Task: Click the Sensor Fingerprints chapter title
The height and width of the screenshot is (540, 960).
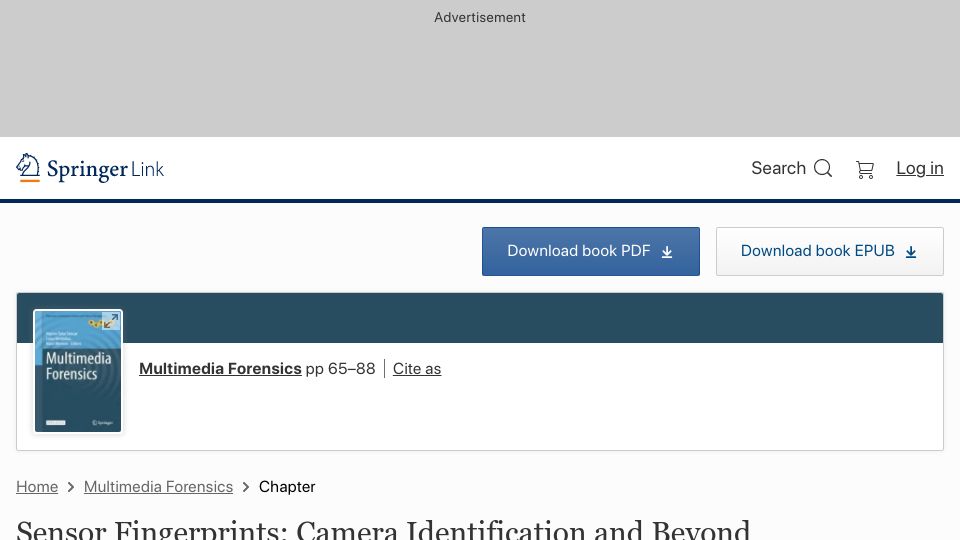Action: click(383, 529)
